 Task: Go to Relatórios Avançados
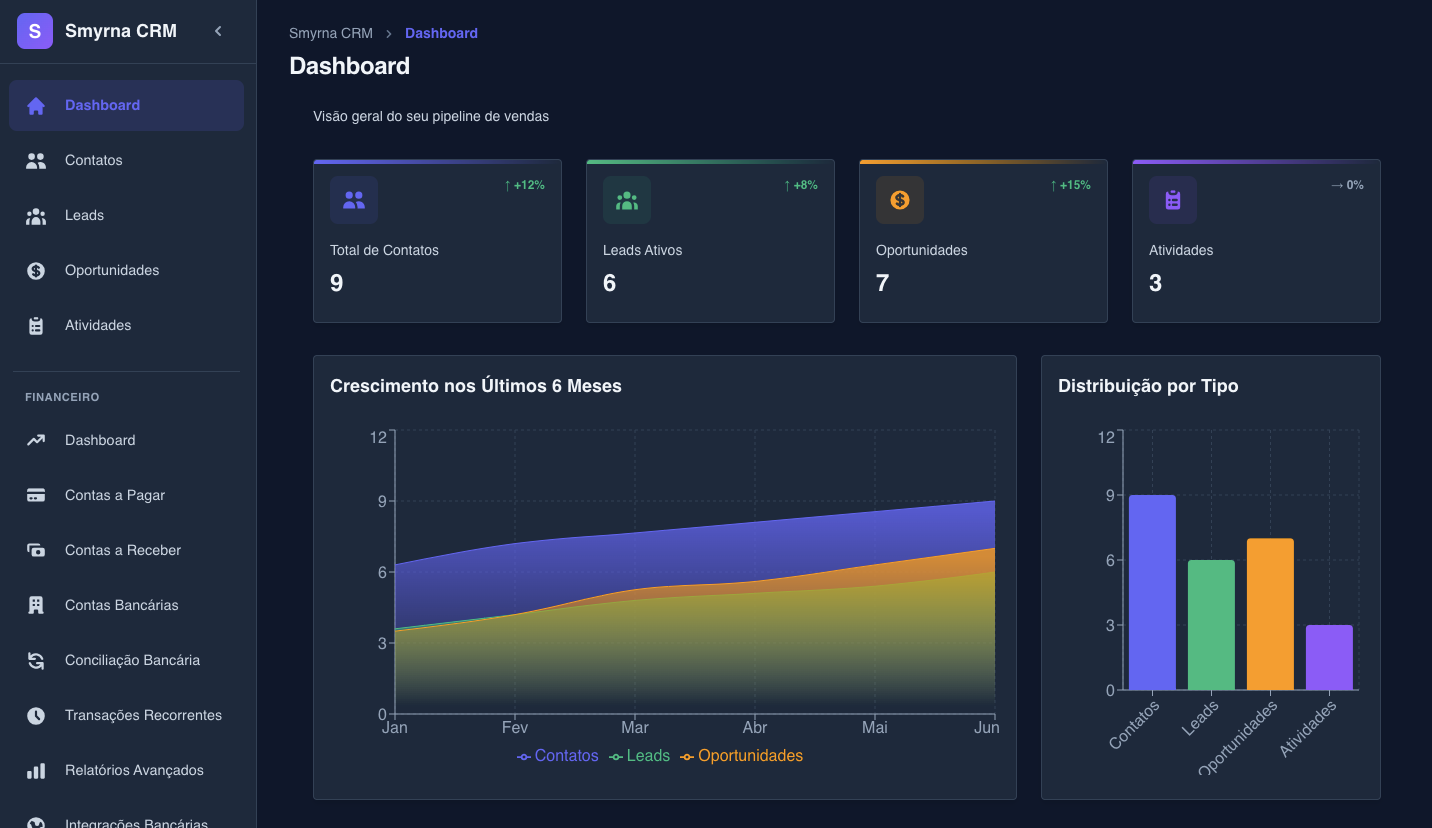(x=134, y=770)
